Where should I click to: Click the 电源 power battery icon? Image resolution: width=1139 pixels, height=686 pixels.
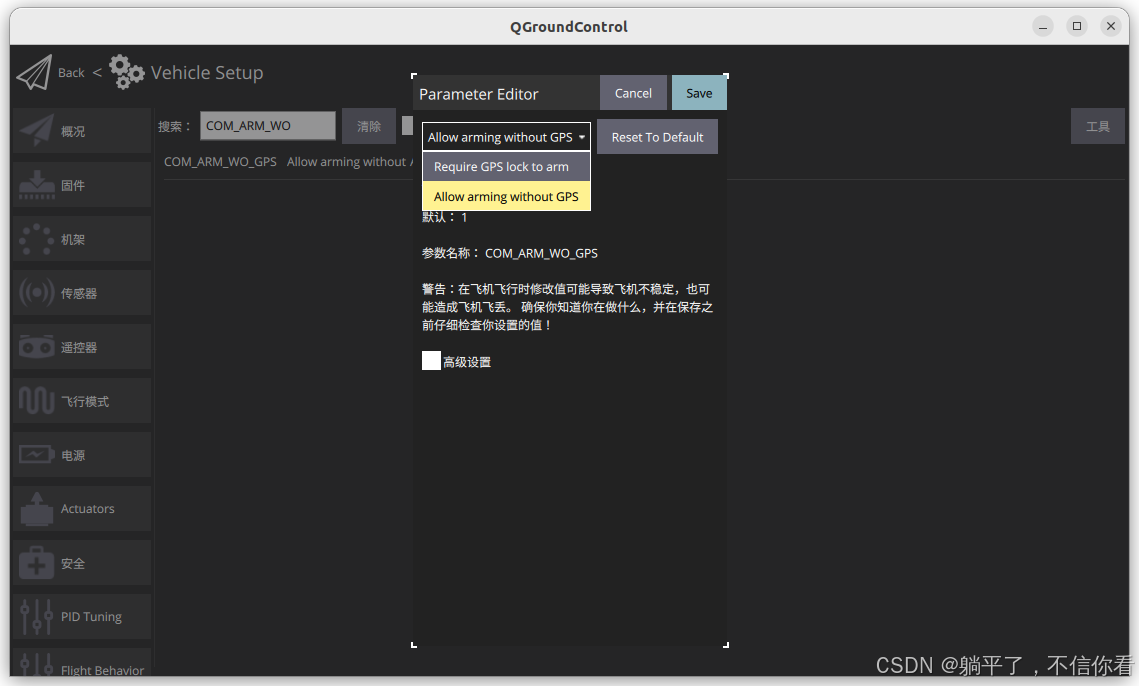36,455
